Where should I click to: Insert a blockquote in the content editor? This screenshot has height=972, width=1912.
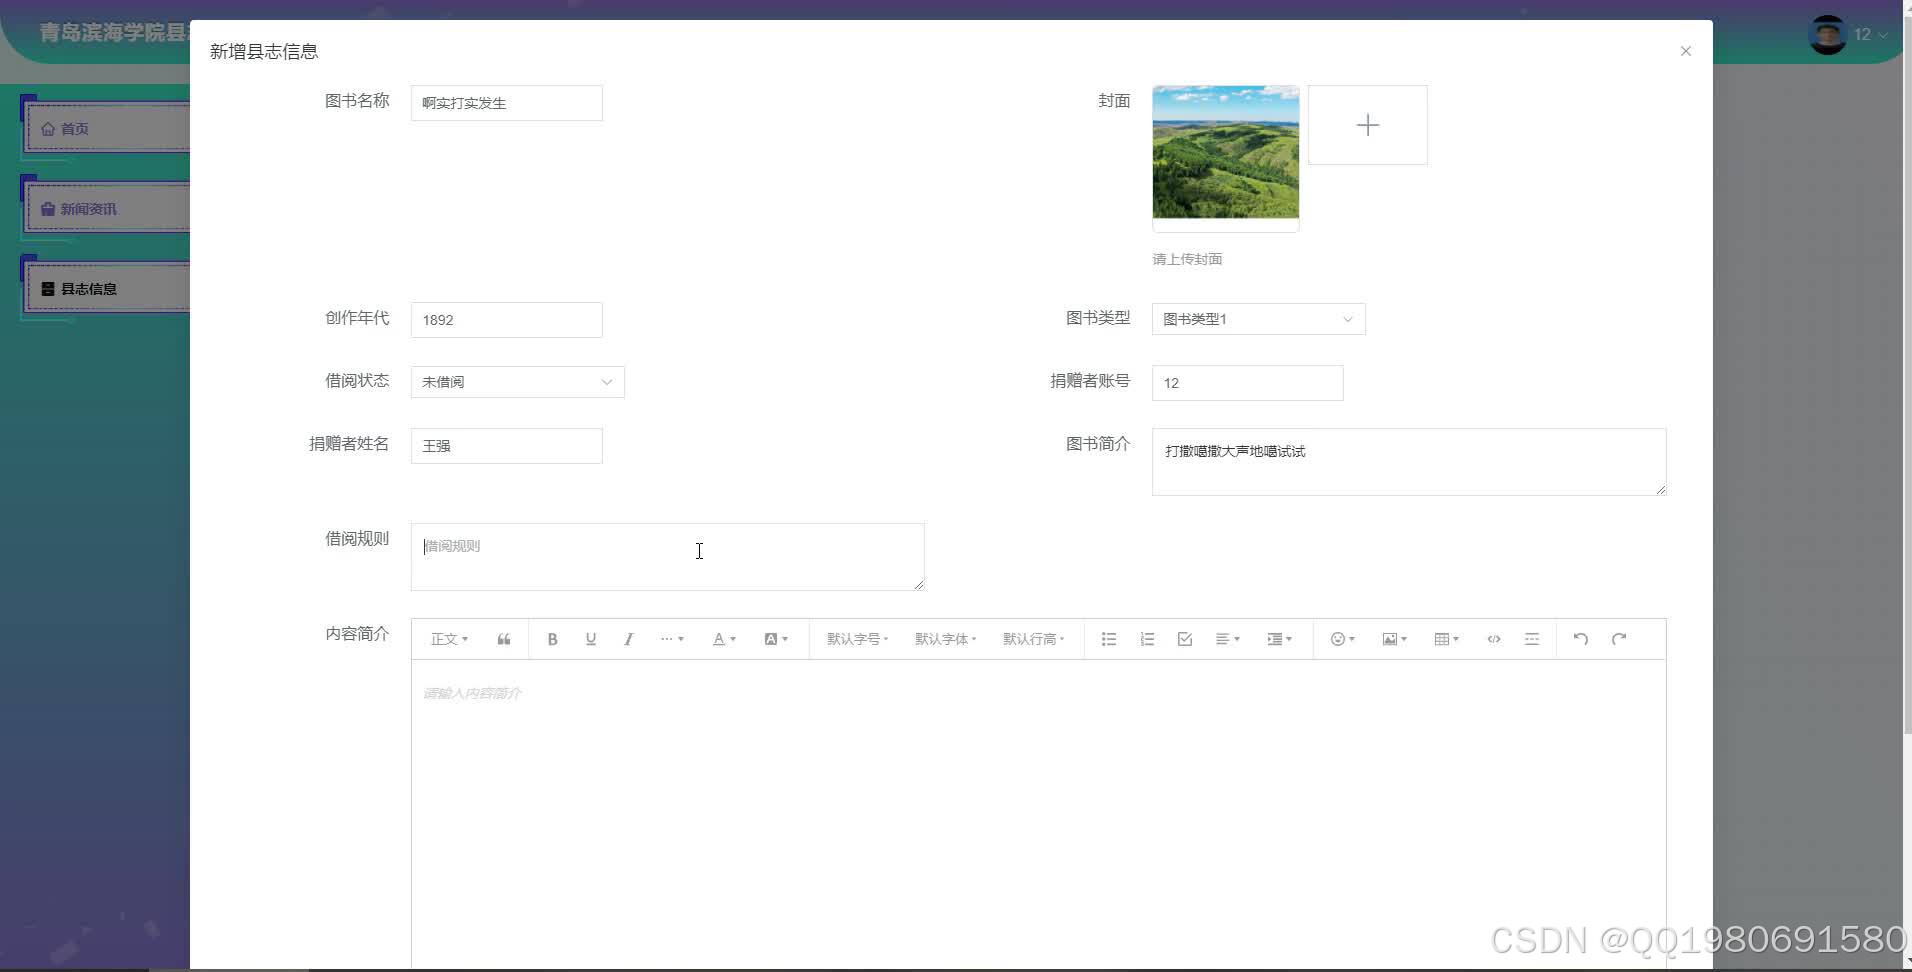(504, 638)
